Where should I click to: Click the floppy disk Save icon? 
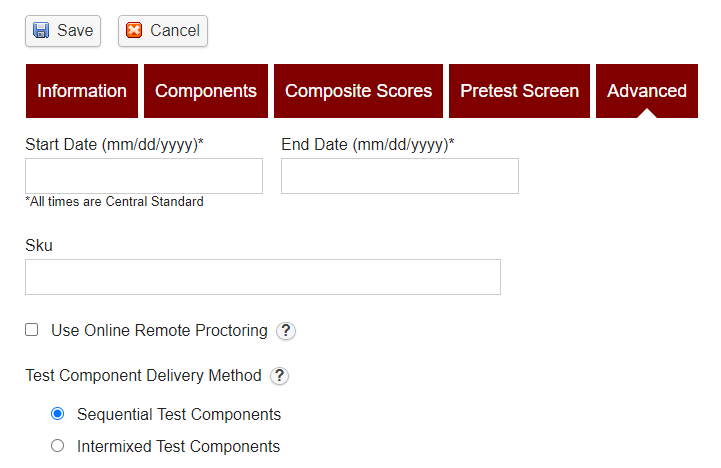(41, 30)
